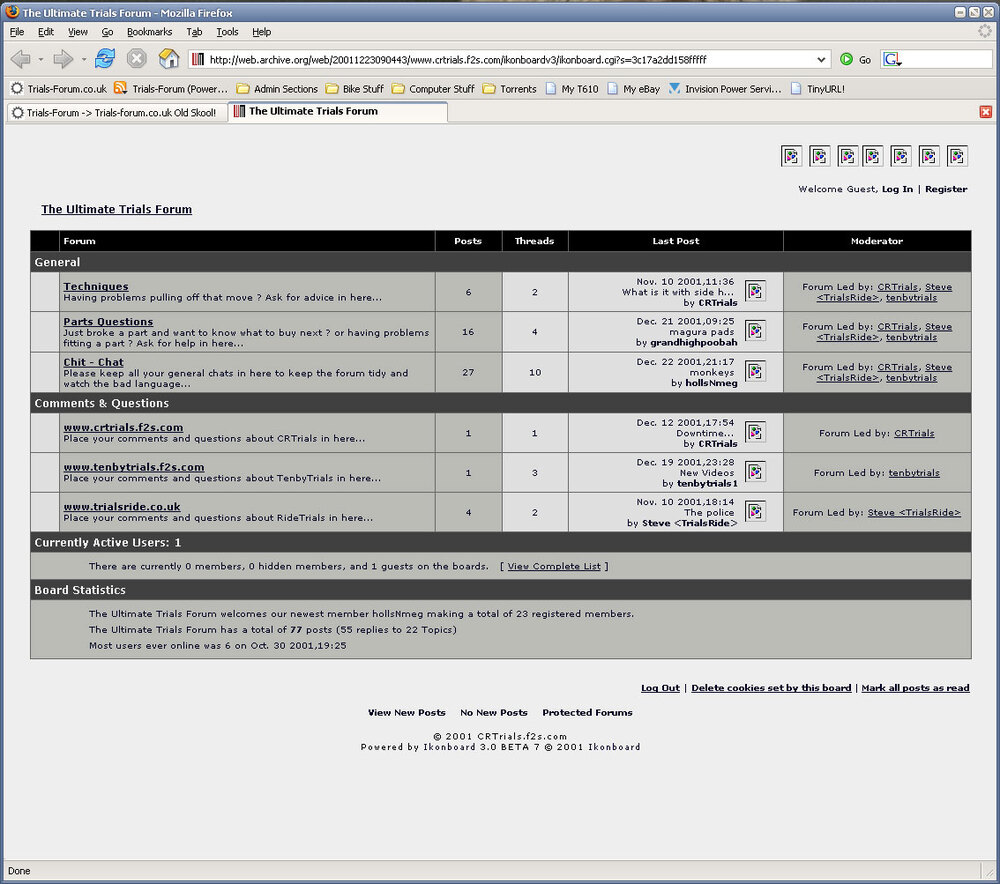Open the Tools menu

227,32
